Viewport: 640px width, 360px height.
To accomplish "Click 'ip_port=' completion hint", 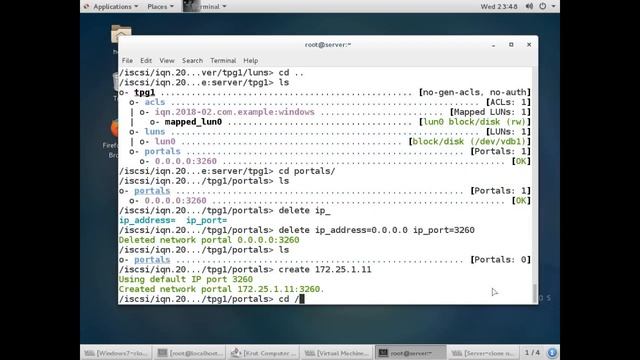I will 207,220.
